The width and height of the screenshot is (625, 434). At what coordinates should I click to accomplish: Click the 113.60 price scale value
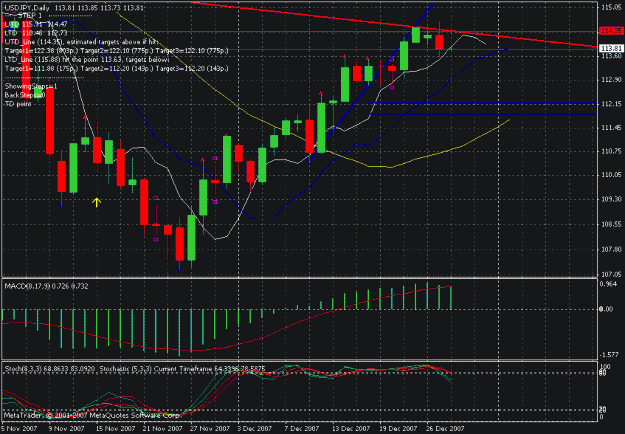click(x=611, y=56)
